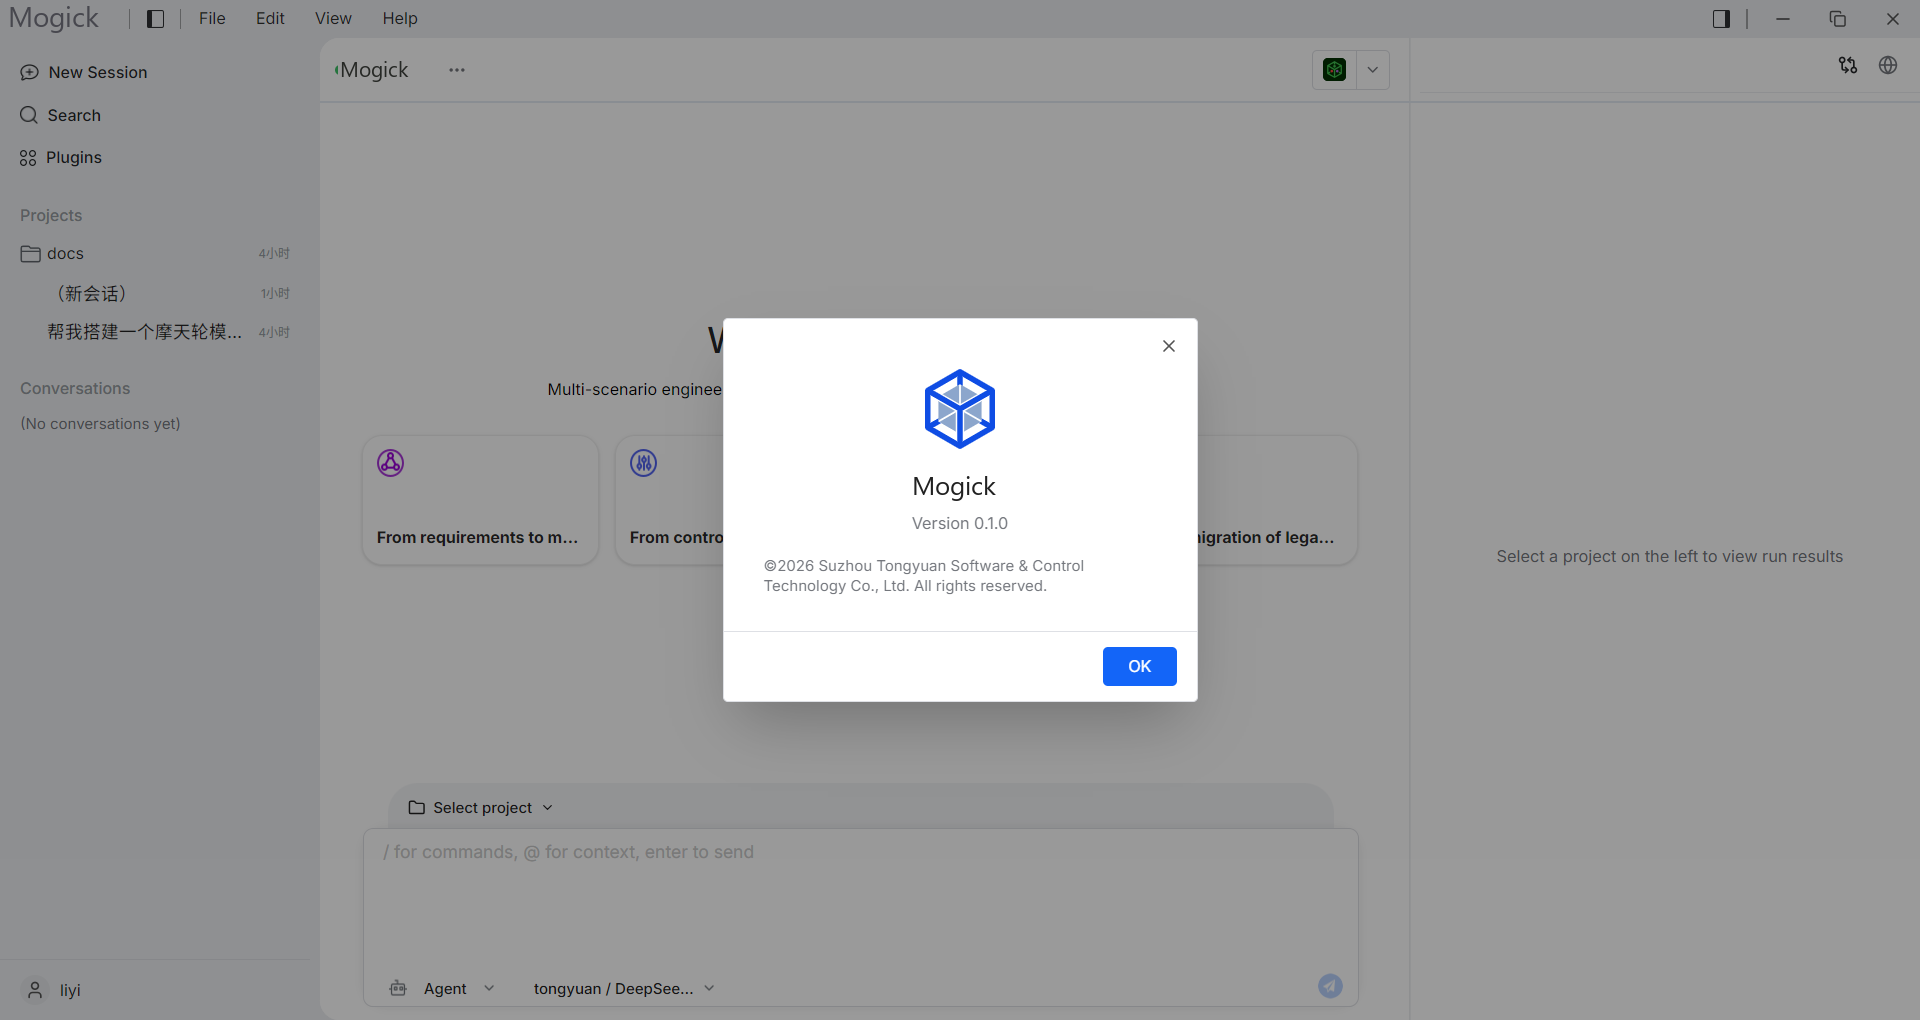This screenshot has height=1020, width=1920.
Task: Open the docs project folder
Action: [155, 254]
